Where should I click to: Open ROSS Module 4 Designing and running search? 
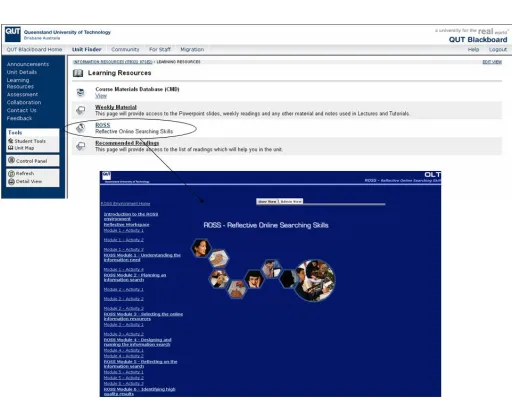[137, 342]
